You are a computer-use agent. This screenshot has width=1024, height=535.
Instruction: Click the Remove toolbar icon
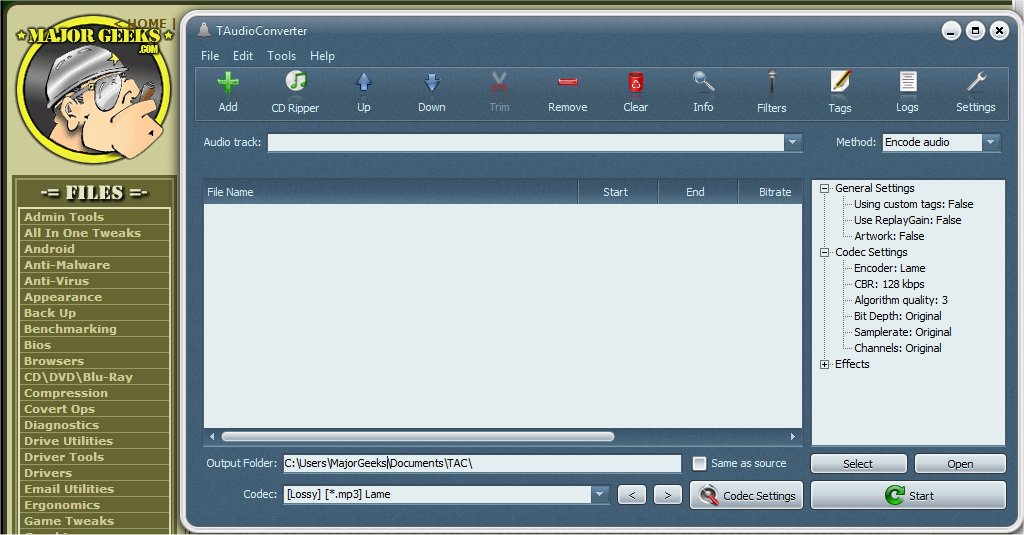click(568, 82)
